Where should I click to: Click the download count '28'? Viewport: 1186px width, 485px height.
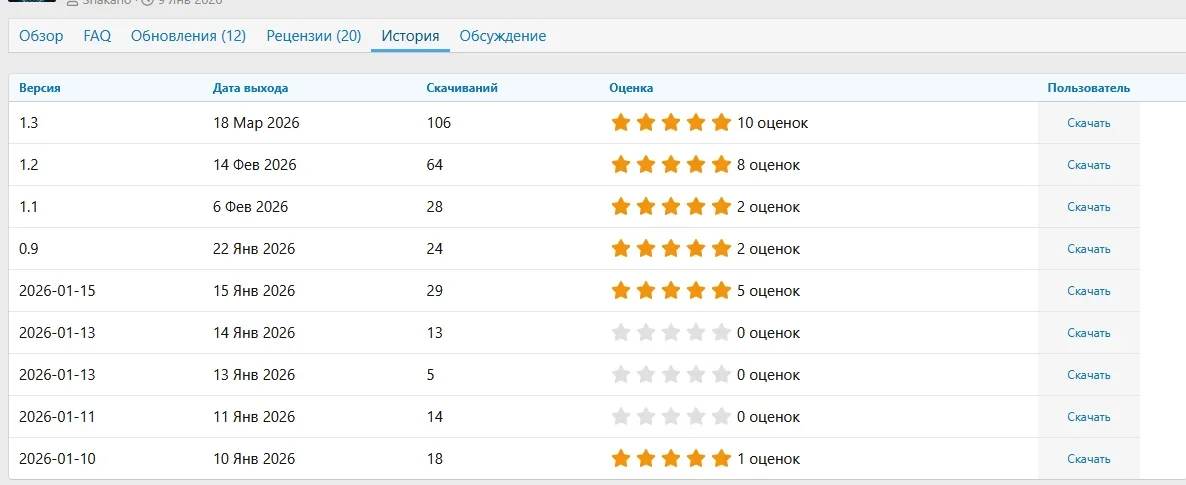pos(435,207)
